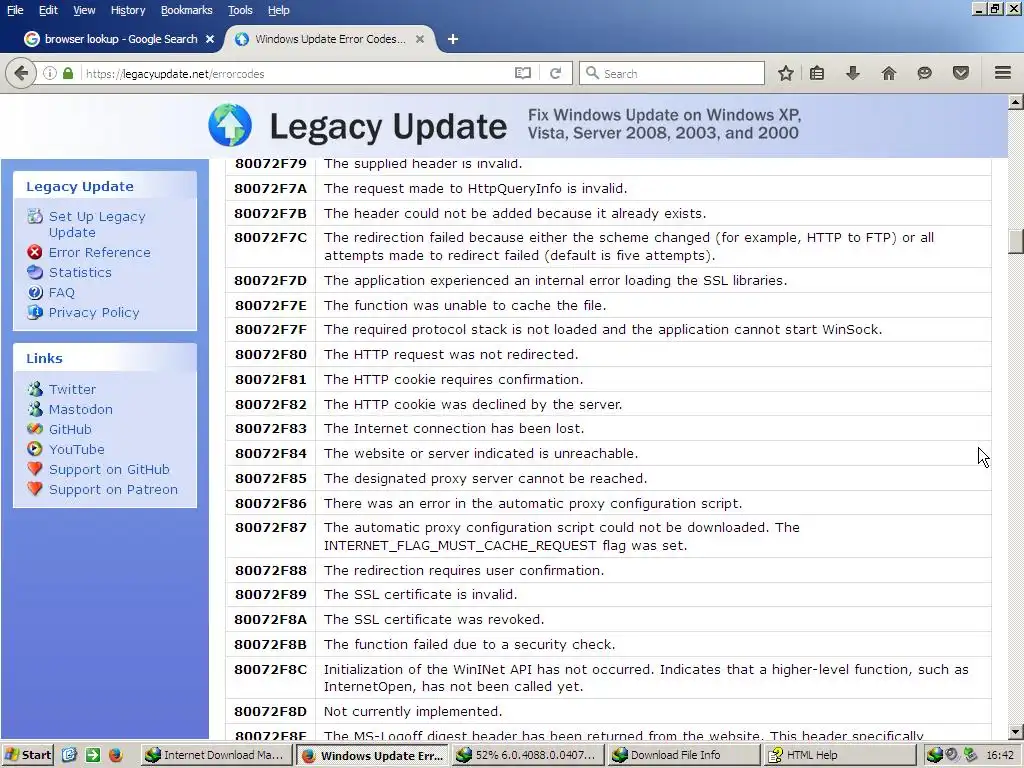Open the View menu
Viewport: 1024px width, 768px height.
[84, 10]
